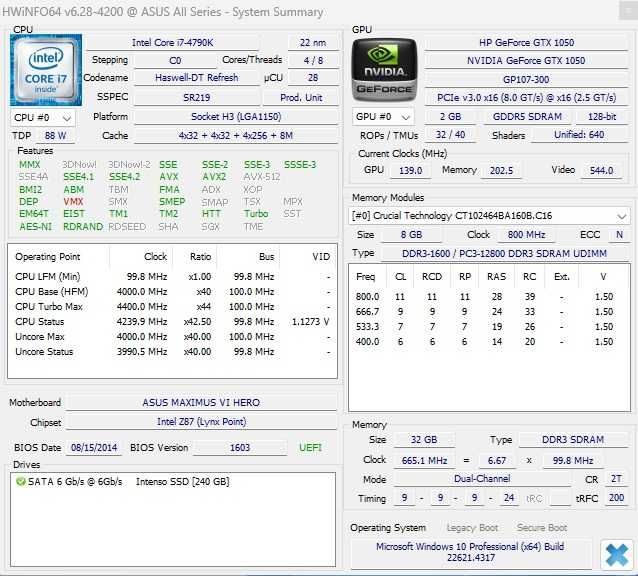Click the Dual-Channel mode field

(x=482, y=479)
